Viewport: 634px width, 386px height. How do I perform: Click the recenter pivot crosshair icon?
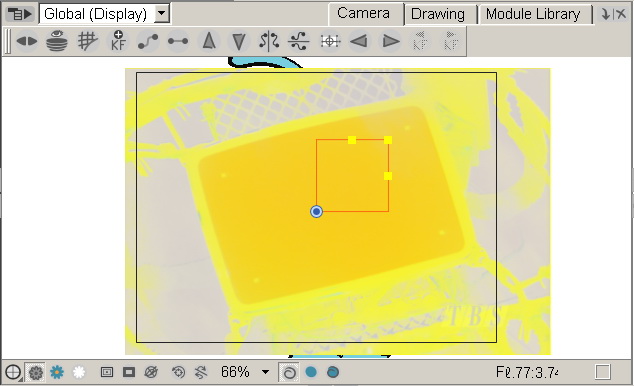click(330, 41)
